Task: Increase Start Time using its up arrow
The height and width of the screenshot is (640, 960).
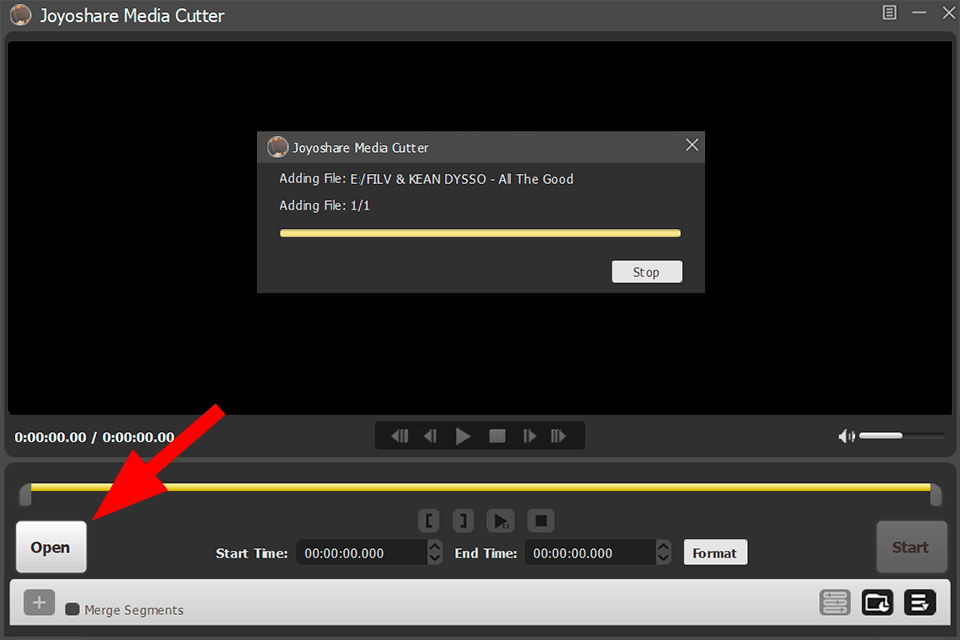Action: 434,547
